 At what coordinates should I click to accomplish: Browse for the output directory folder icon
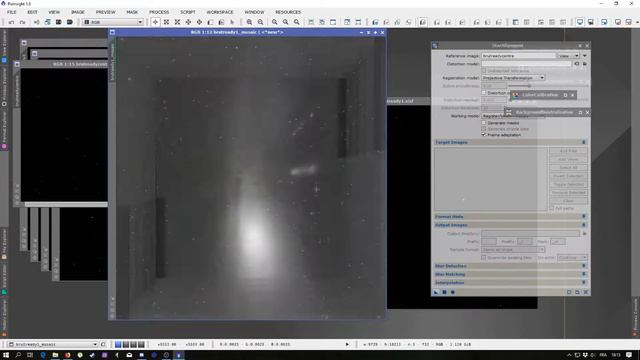point(584,233)
